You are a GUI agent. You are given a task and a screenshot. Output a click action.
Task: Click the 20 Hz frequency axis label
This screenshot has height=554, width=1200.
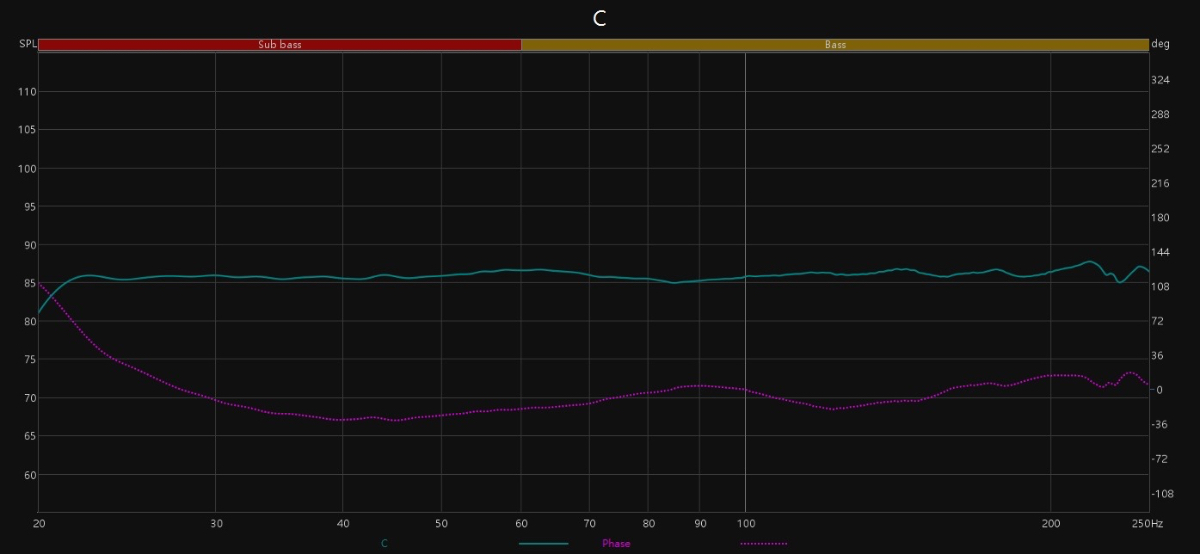39,523
